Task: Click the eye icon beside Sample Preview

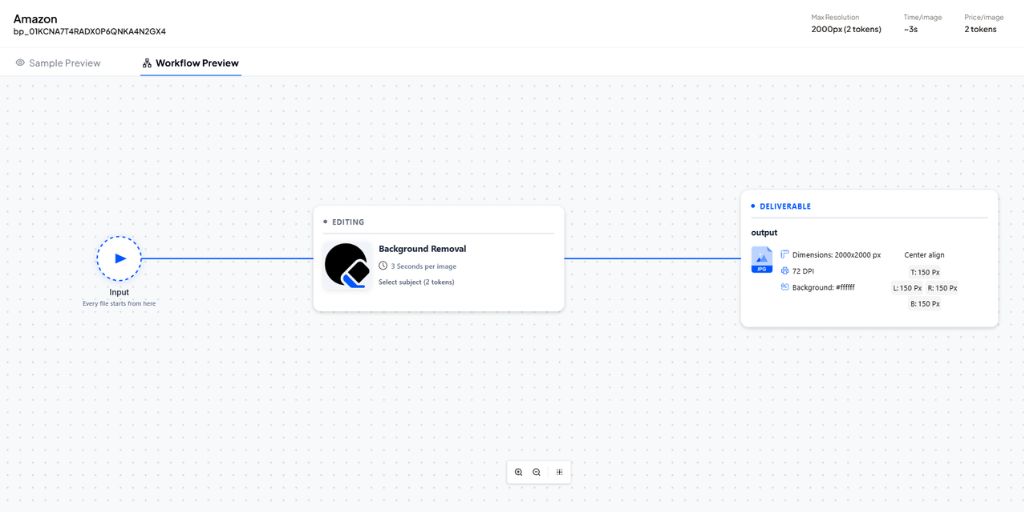Action: pos(20,63)
